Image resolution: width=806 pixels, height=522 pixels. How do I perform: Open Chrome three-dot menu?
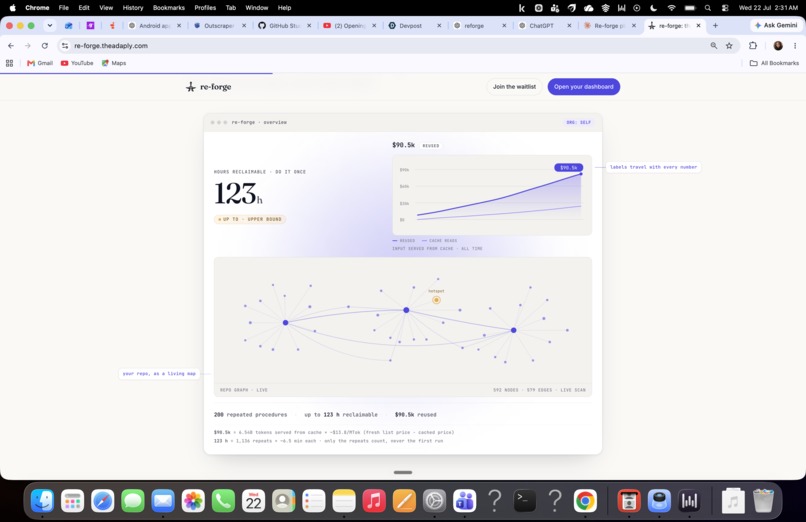[795, 46]
